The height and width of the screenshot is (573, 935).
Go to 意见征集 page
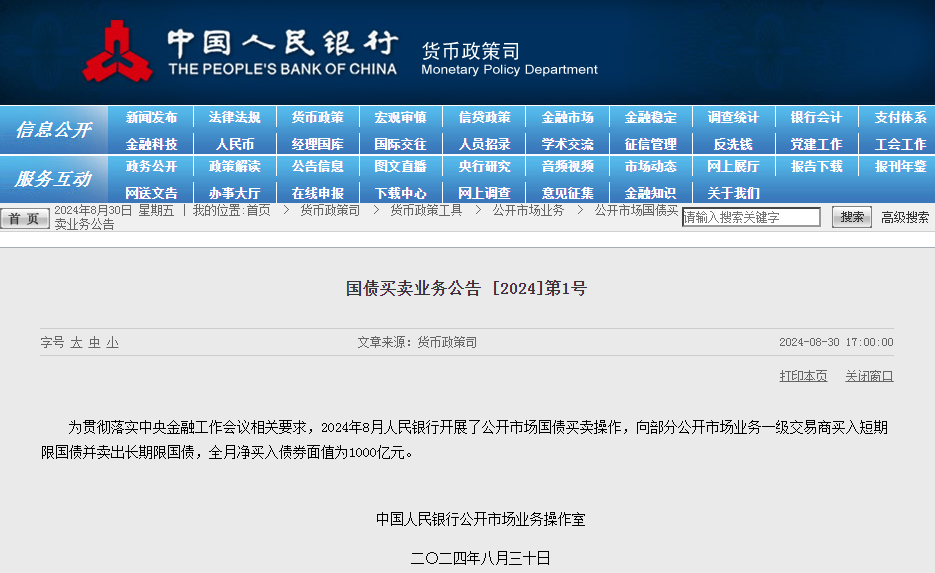point(567,193)
